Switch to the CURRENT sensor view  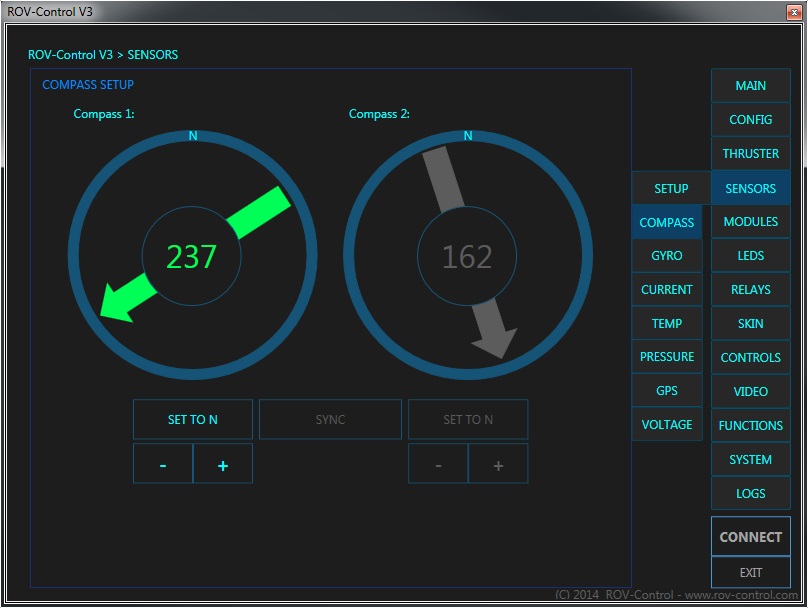pos(667,289)
